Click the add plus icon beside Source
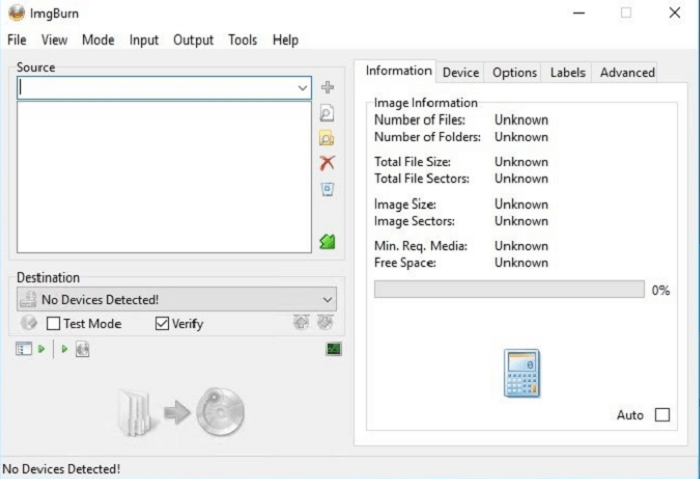 tap(326, 88)
